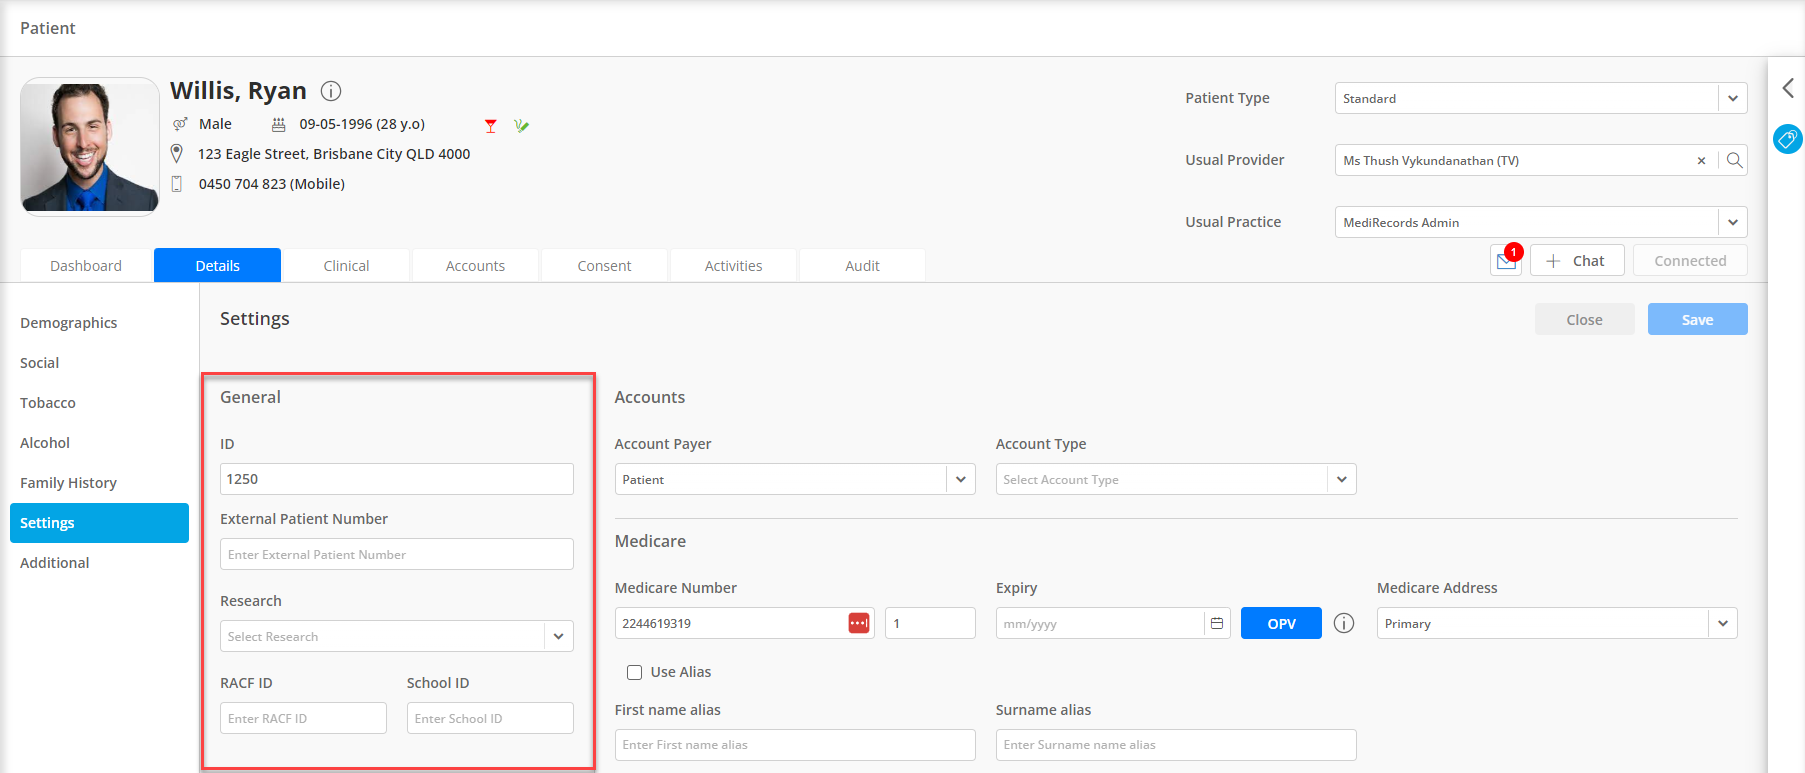Click the Medicare Number field
This screenshot has width=1805, height=773.
tap(744, 623)
